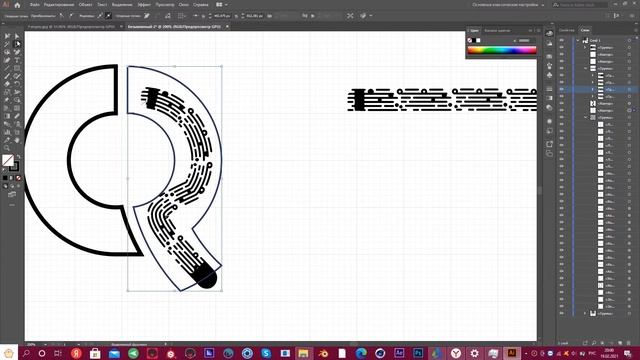Screen dimensions: 640x360
Task: Select the Artboard tool
Action: point(17,132)
